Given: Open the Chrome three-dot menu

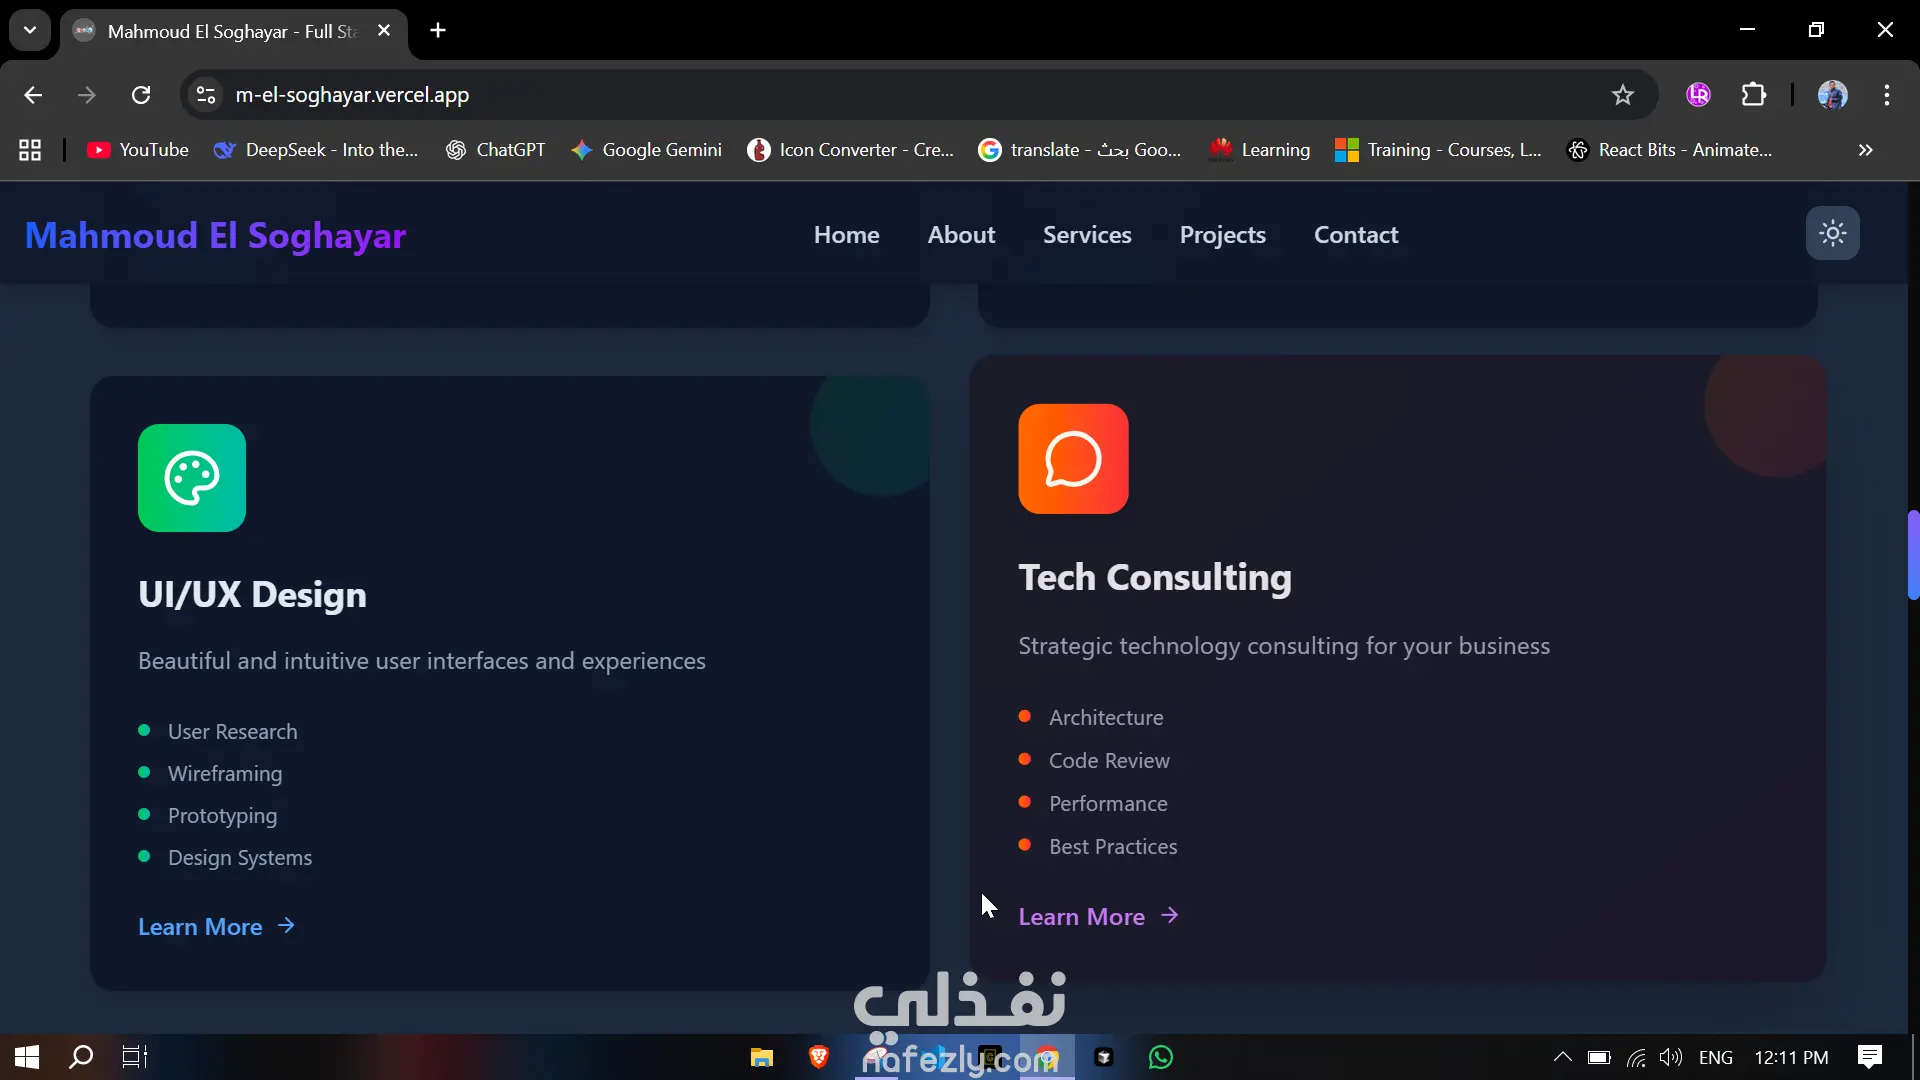Looking at the screenshot, I should tap(1886, 95).
